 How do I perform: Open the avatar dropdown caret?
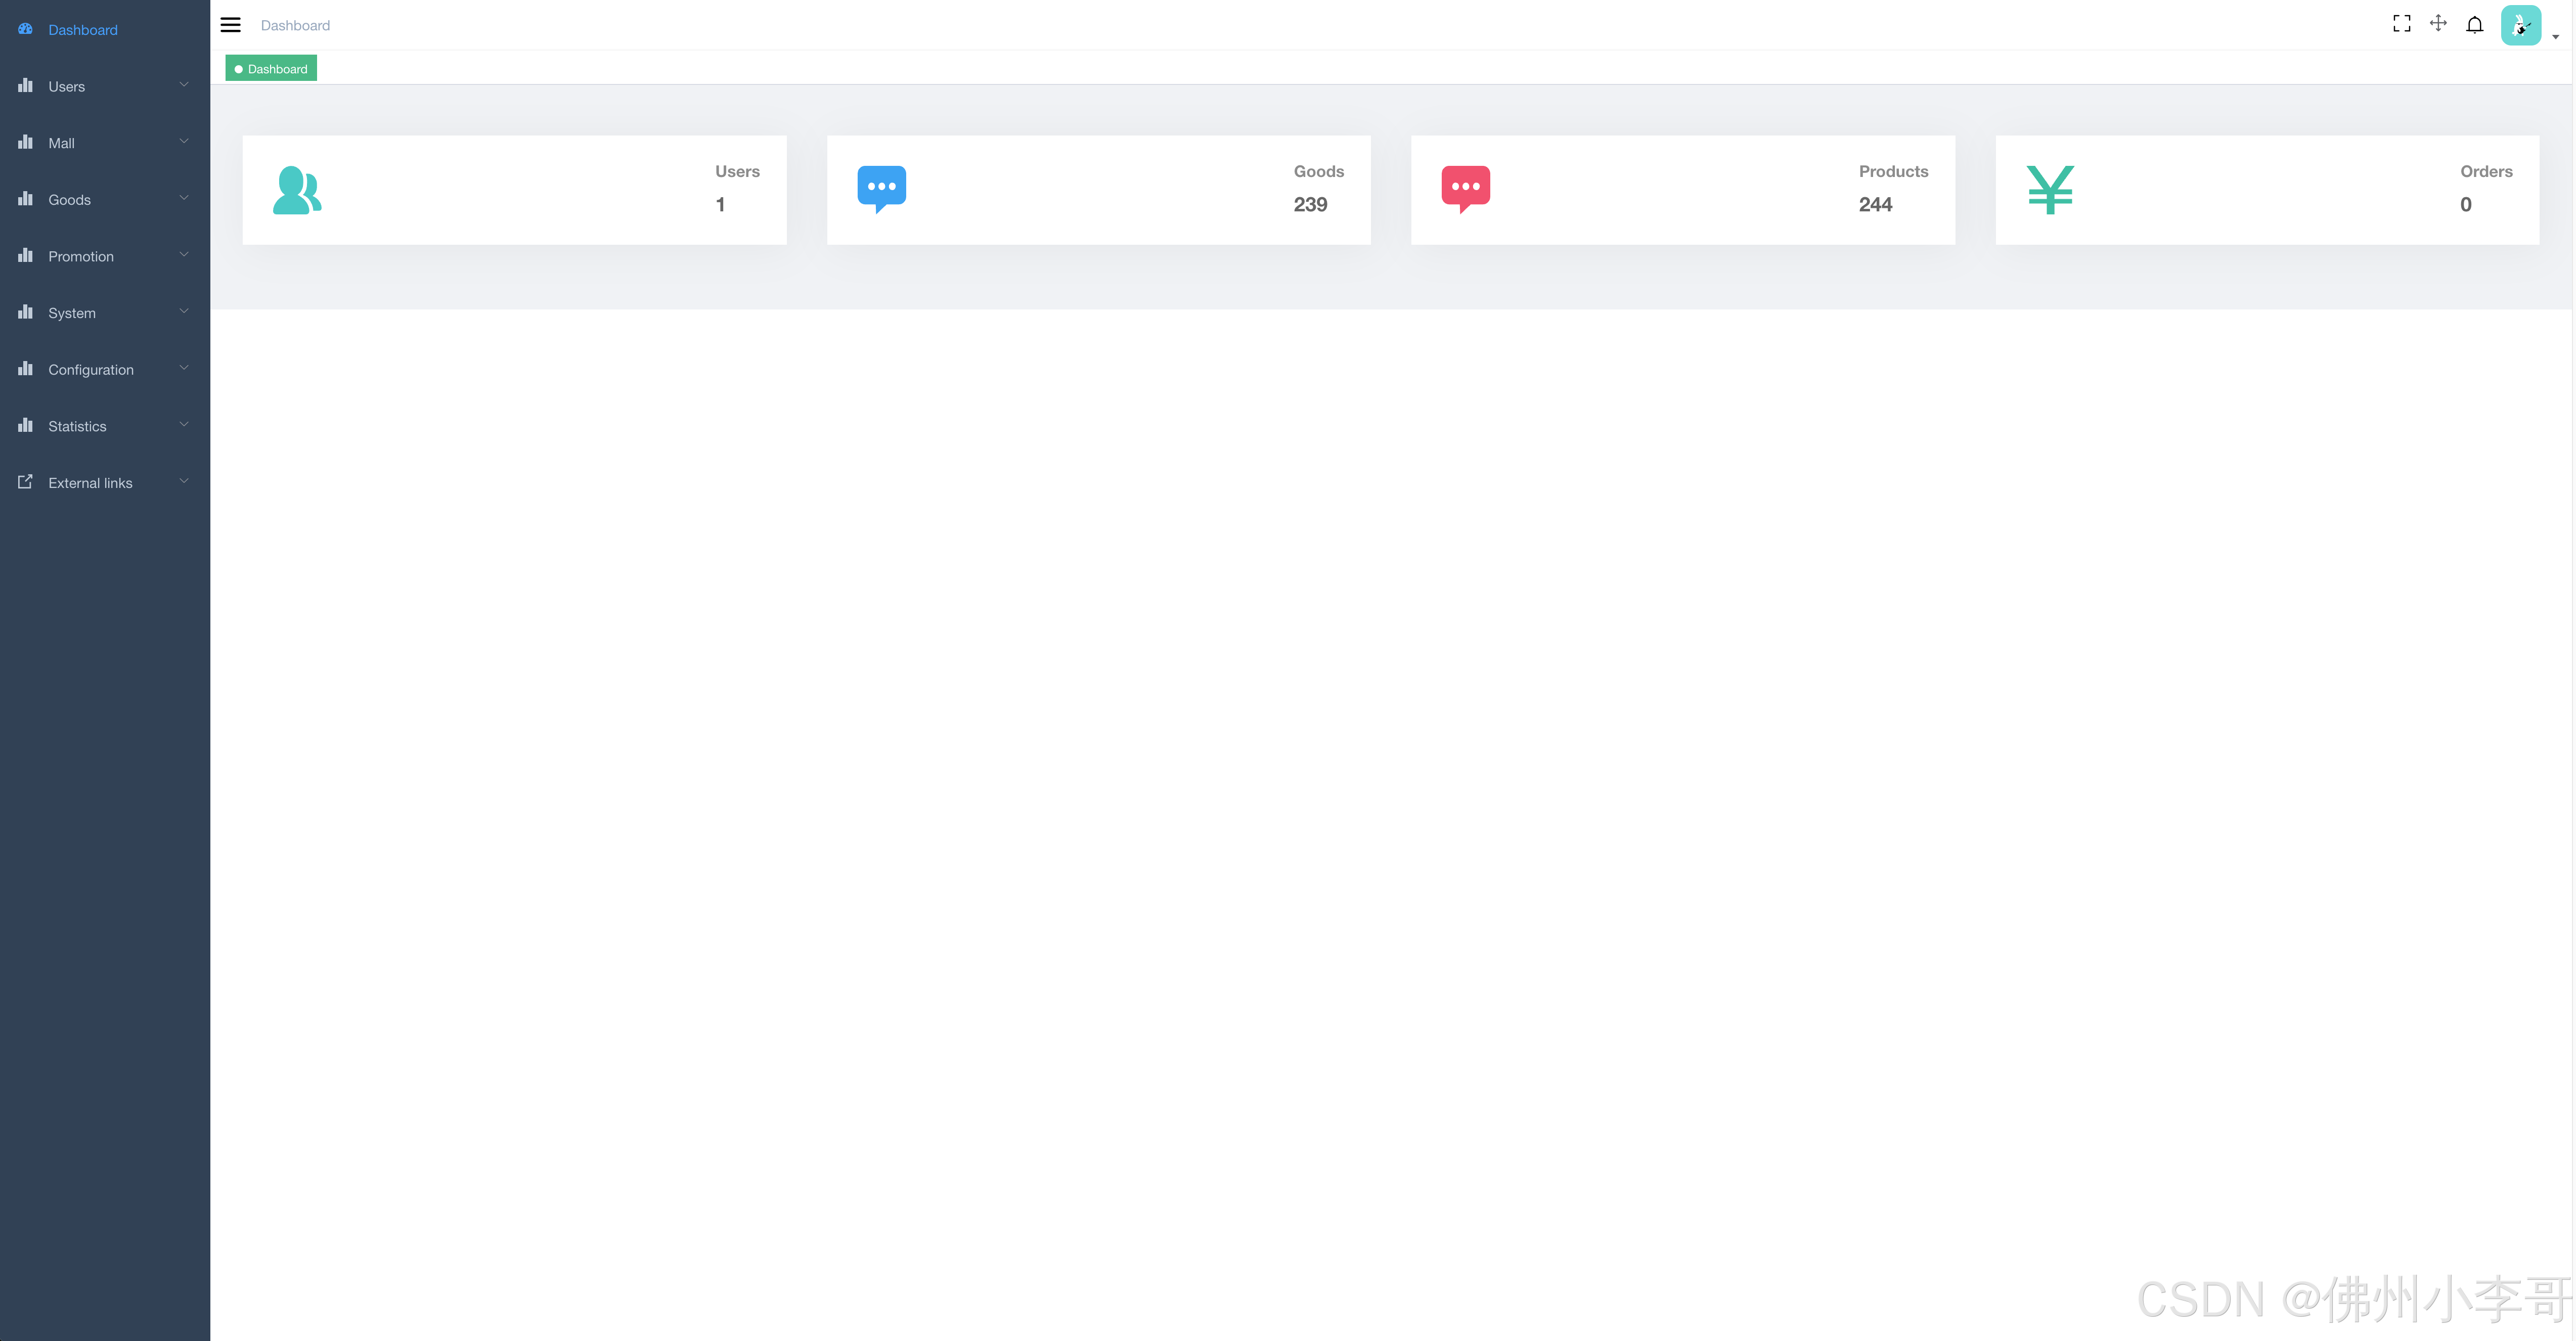[x=2555, y=37]
